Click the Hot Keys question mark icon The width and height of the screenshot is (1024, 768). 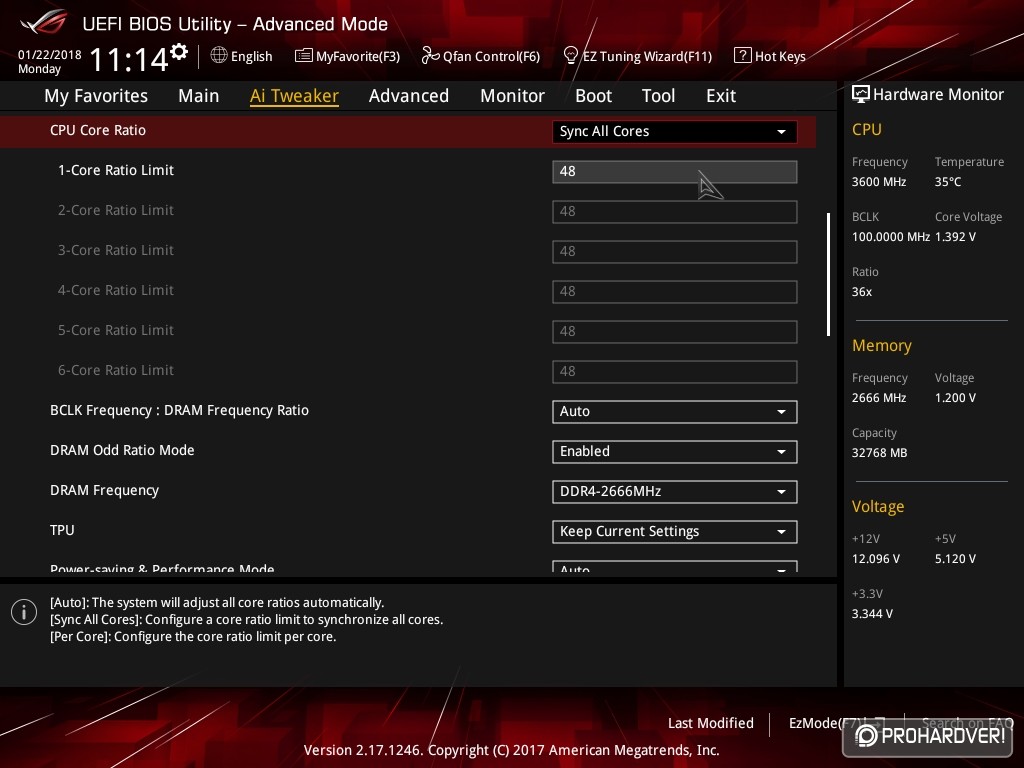click(x=743, y=56)
